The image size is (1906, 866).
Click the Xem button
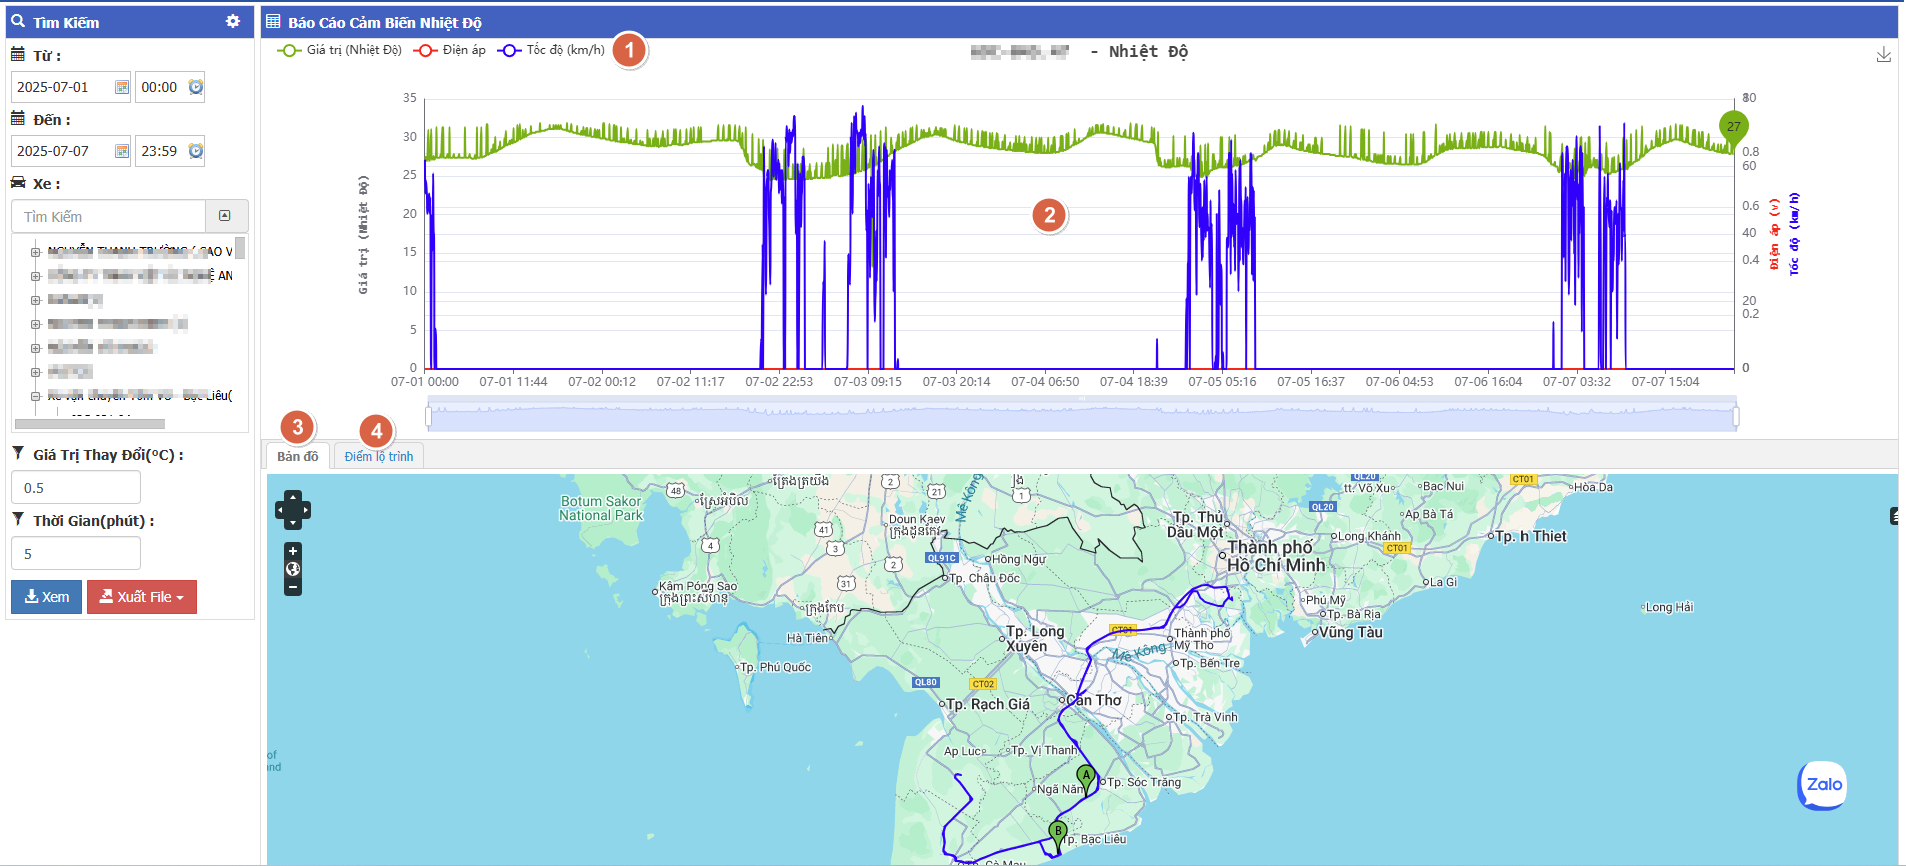46,597
